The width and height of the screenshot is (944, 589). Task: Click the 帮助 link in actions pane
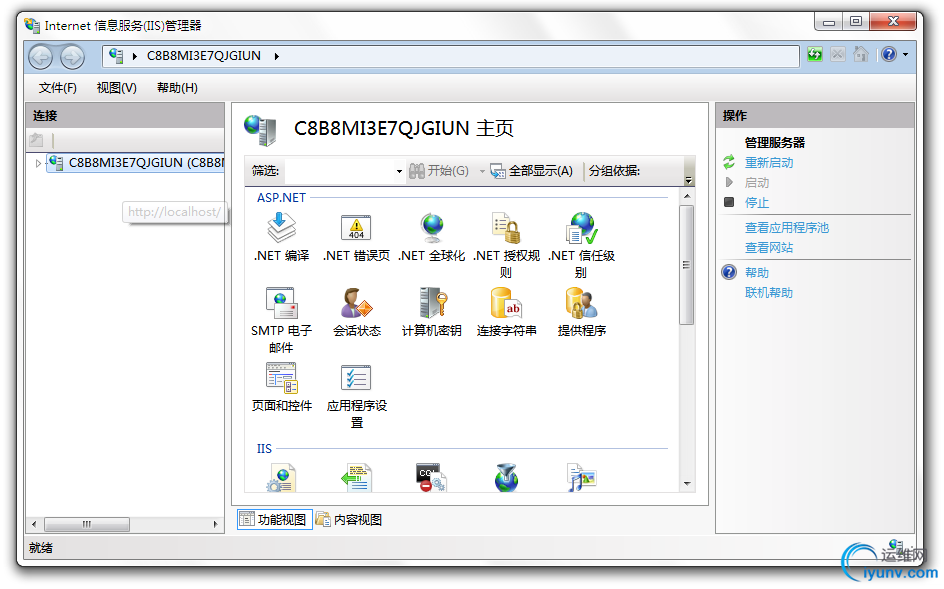point(757,273)
